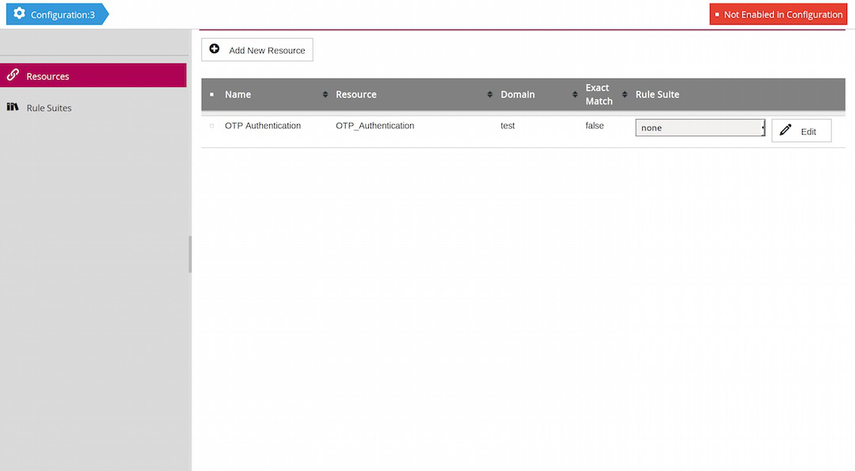Open the Rule Suite dropdown showing none
The image size is (855, 471).
(x=700, y=128)
